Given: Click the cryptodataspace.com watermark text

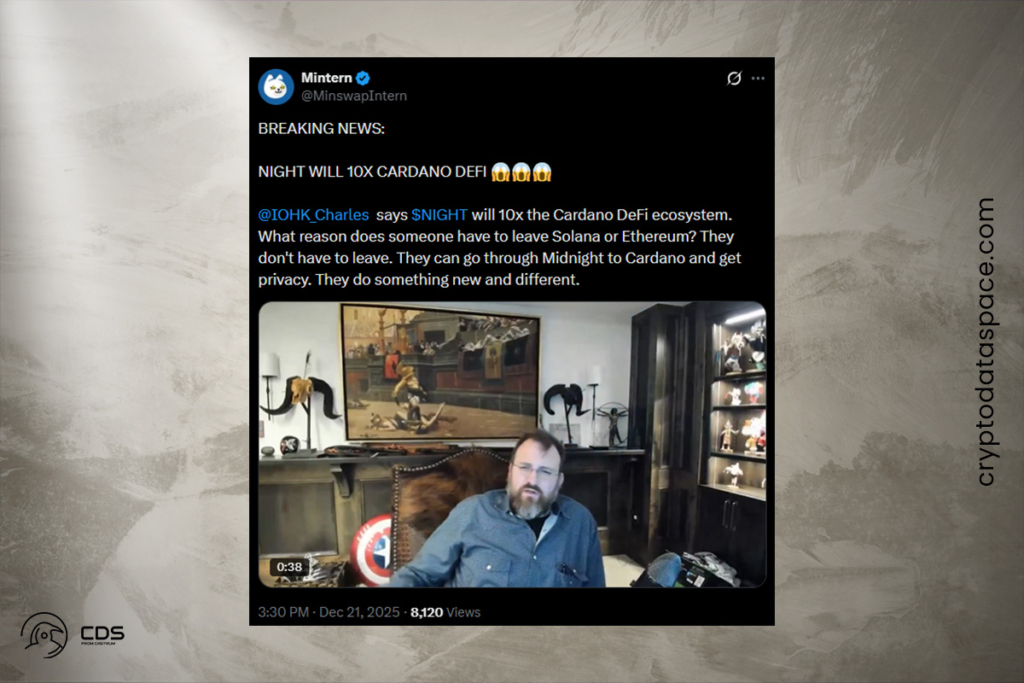Looking at the screenshot, I should 985,342.
